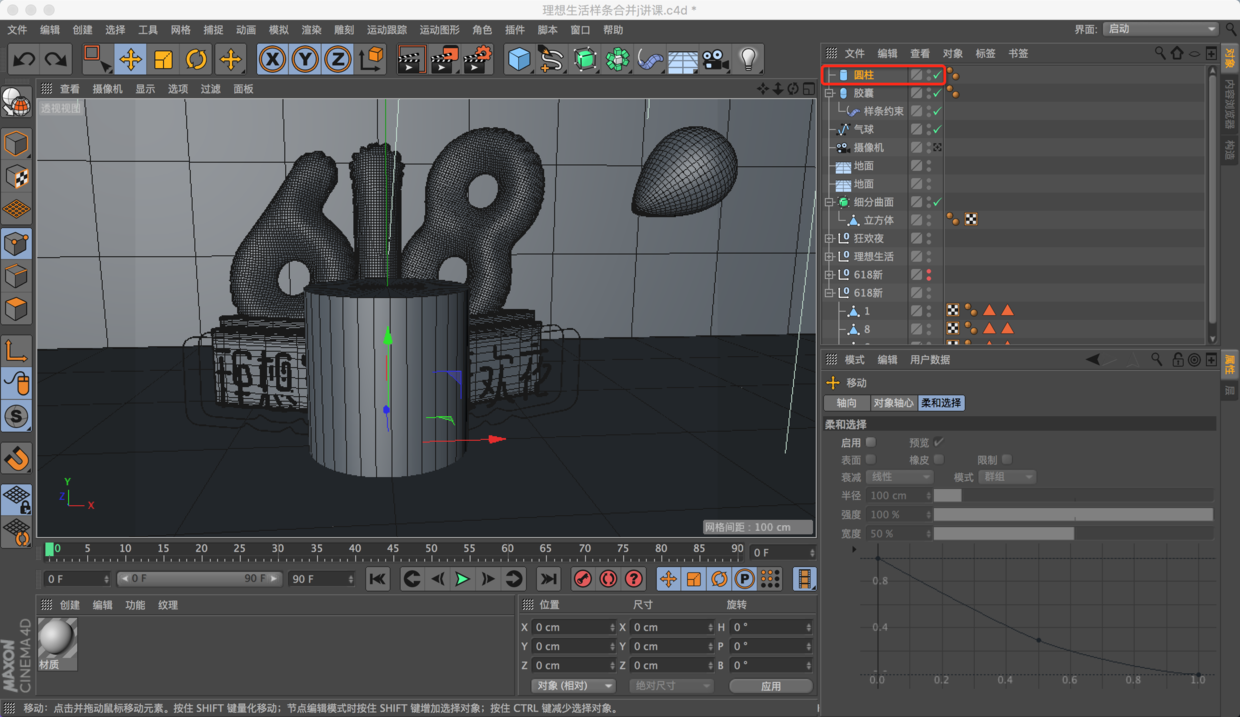Open render to picture viewer
1240x717 pixels.
(x=443, y=59)
